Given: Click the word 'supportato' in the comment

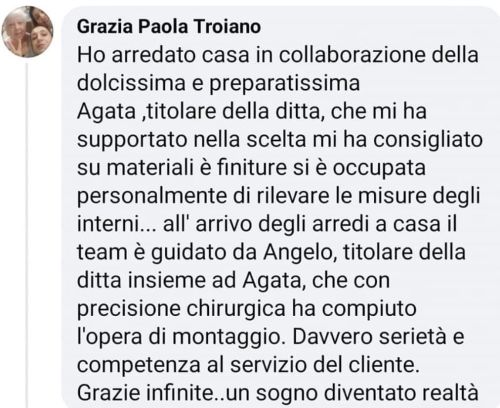Looking at the screenshot, I should (132, 141).
